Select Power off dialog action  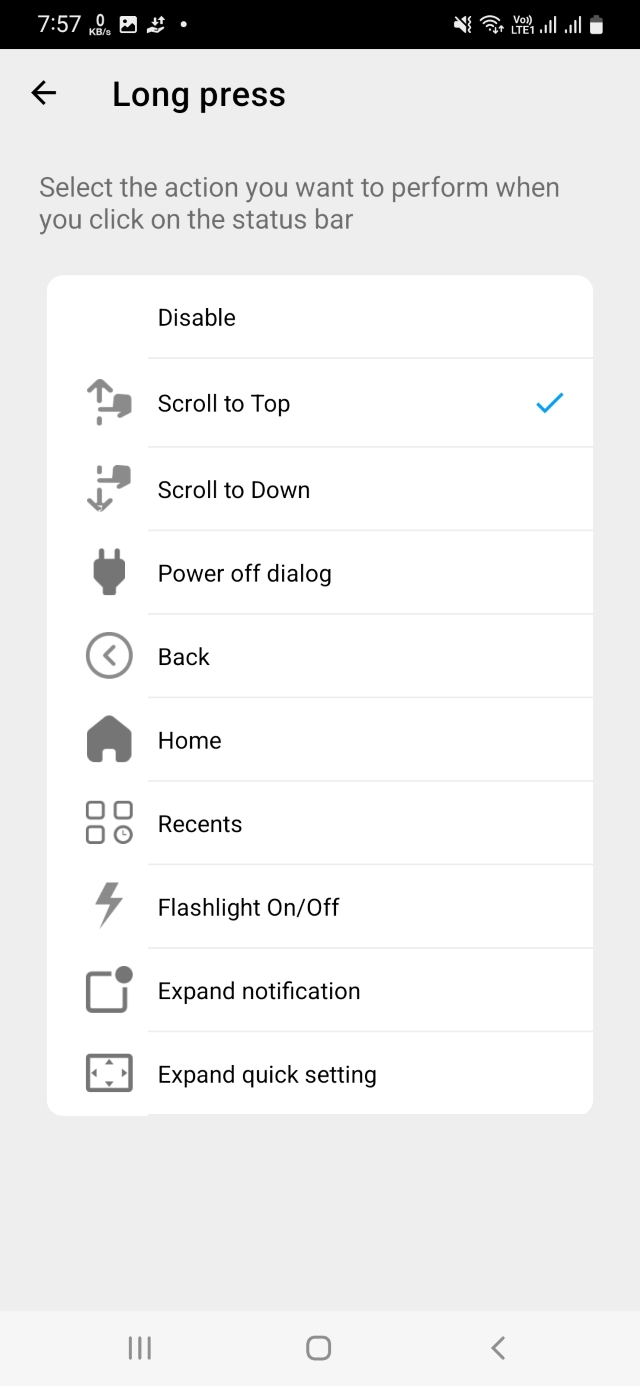point(244,574)
